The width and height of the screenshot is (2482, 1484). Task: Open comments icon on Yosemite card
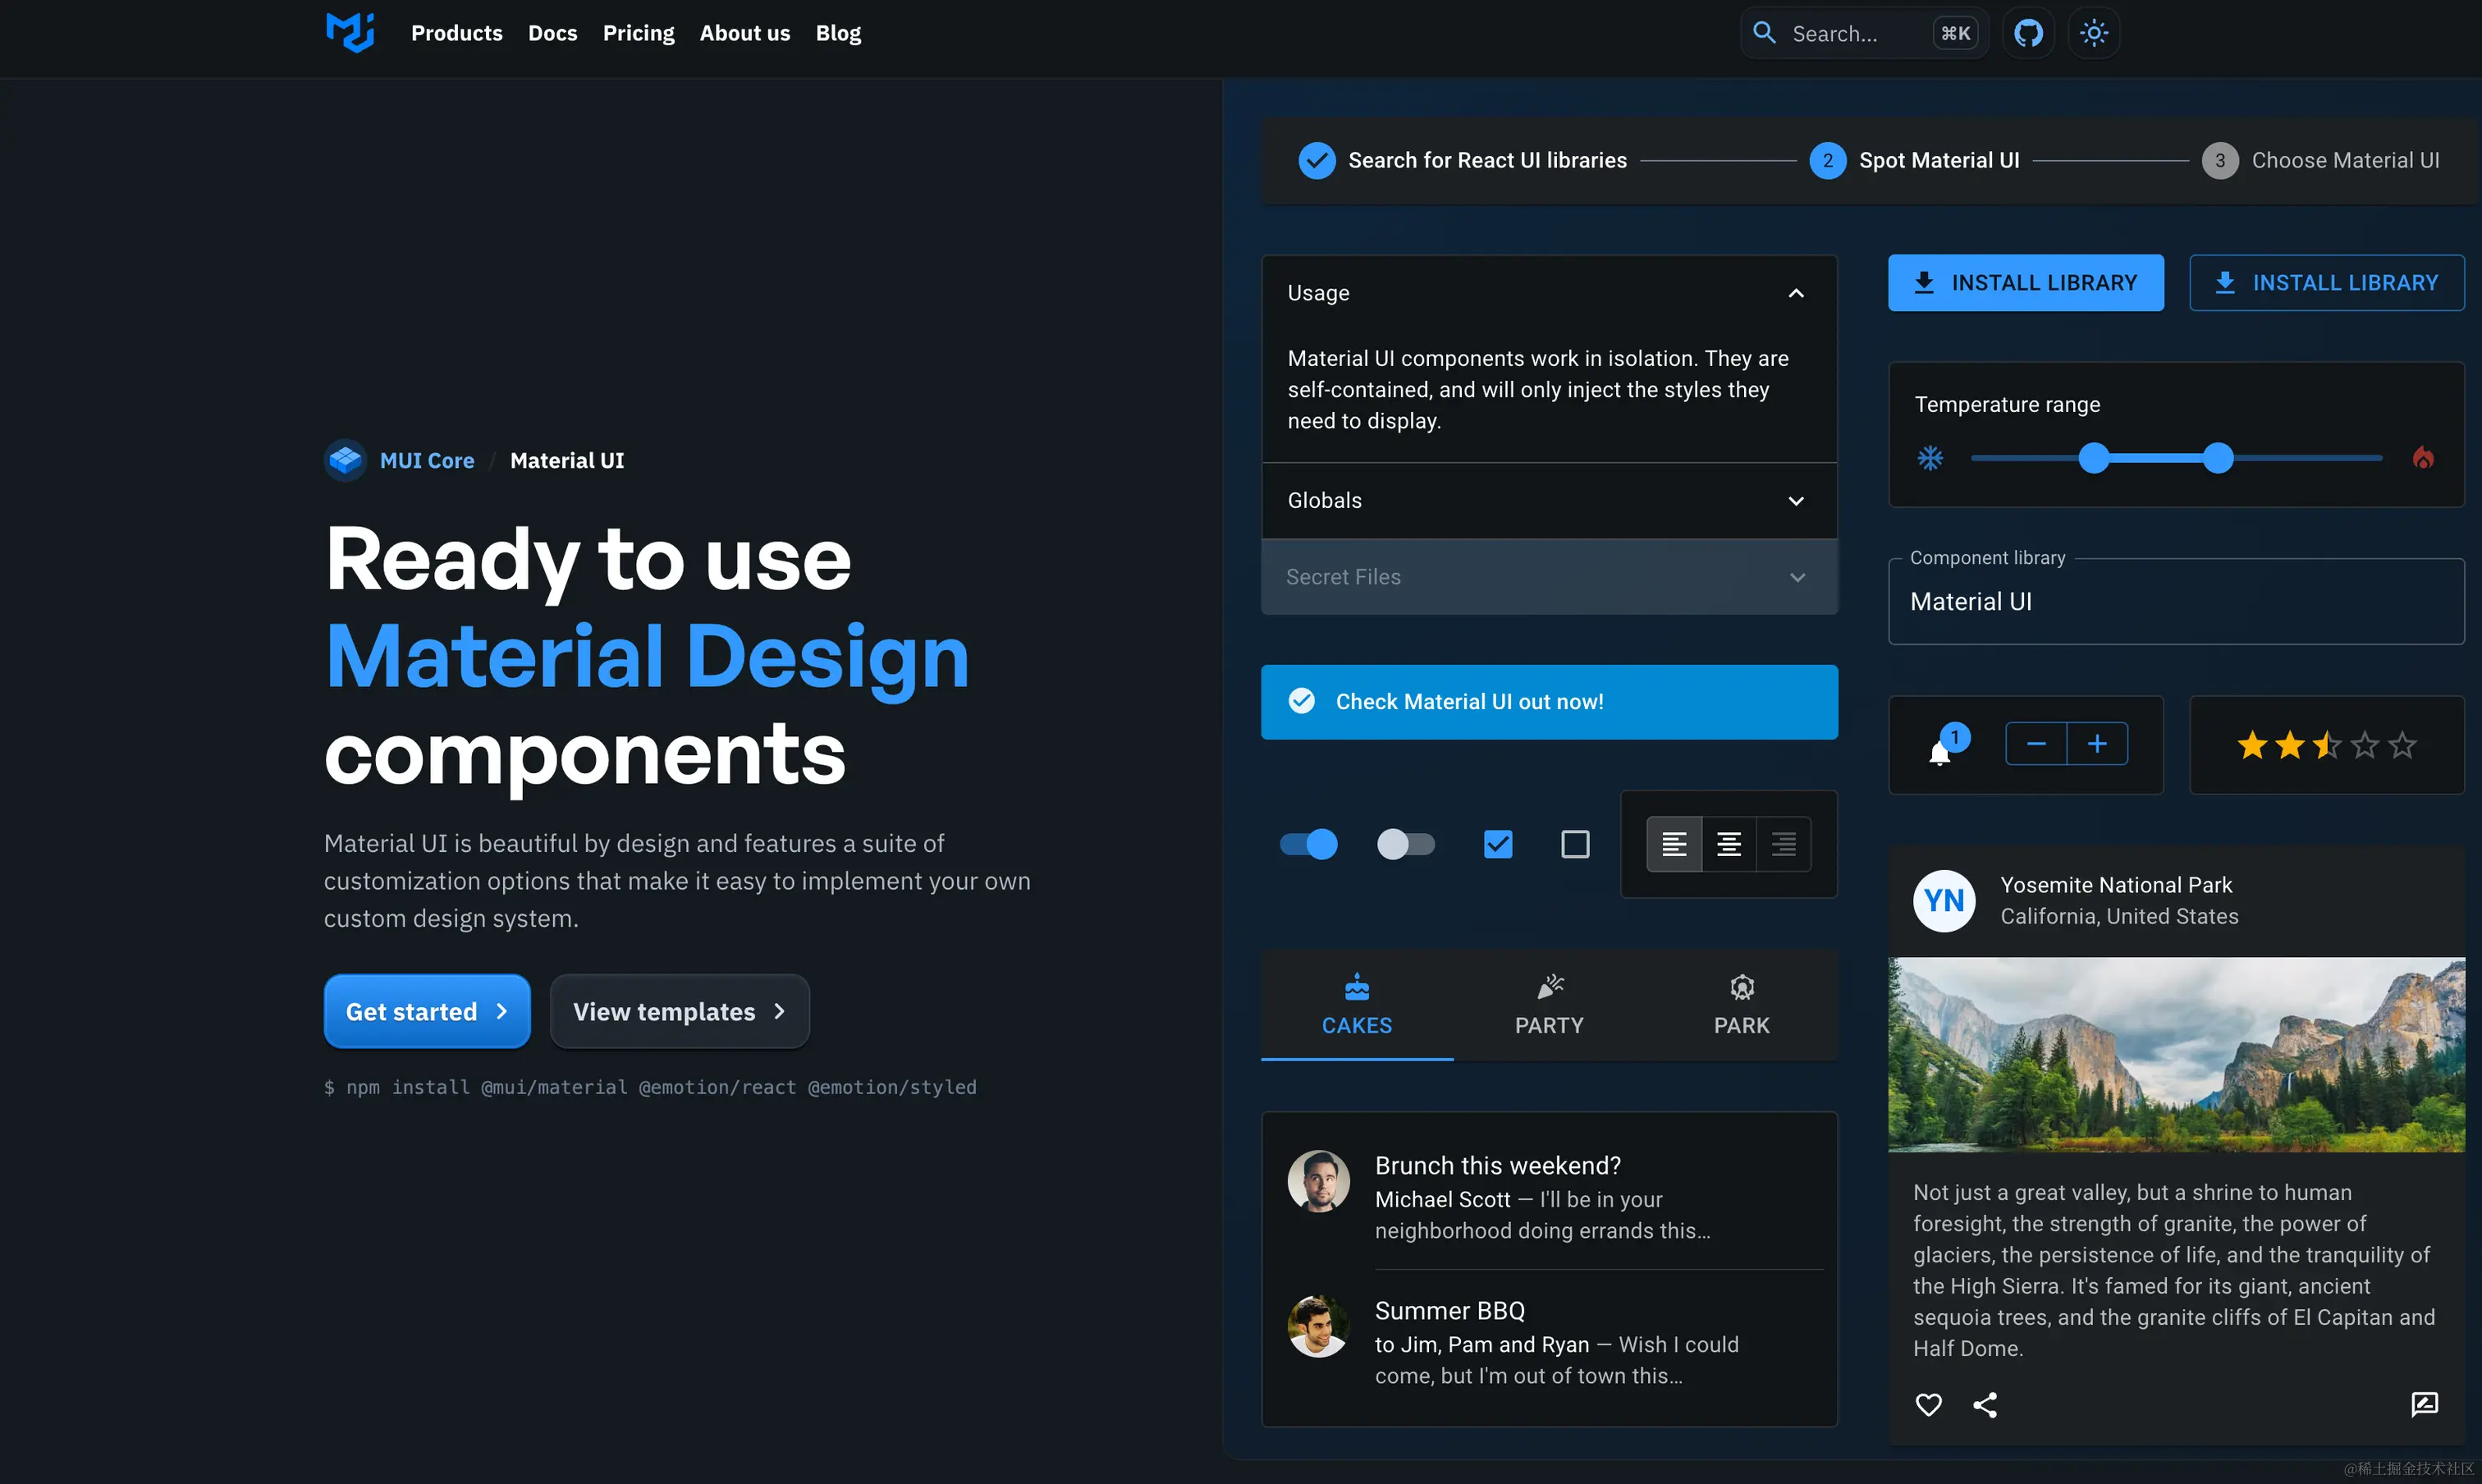coord(2424,1404)
